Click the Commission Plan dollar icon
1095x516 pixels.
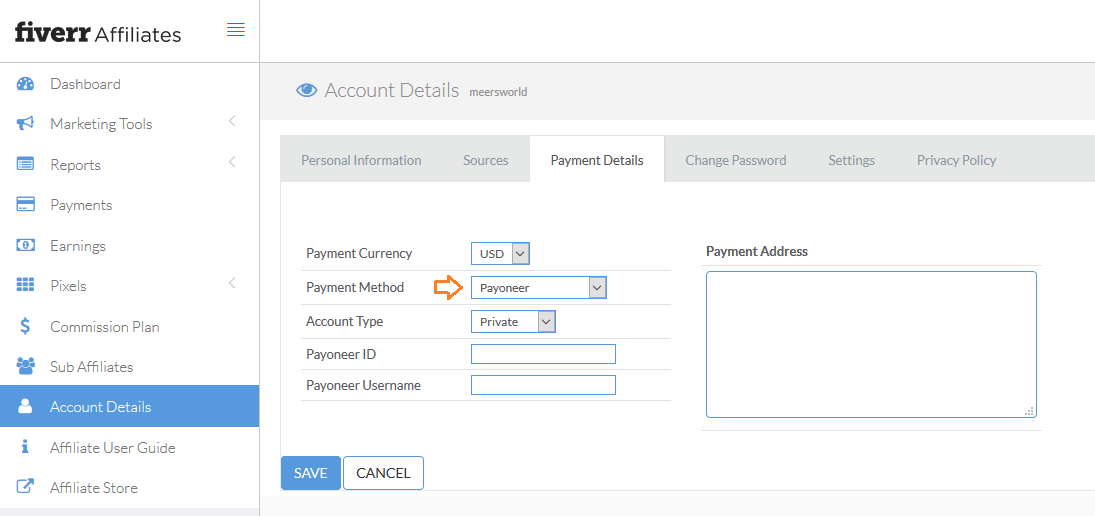pos(25,326)
